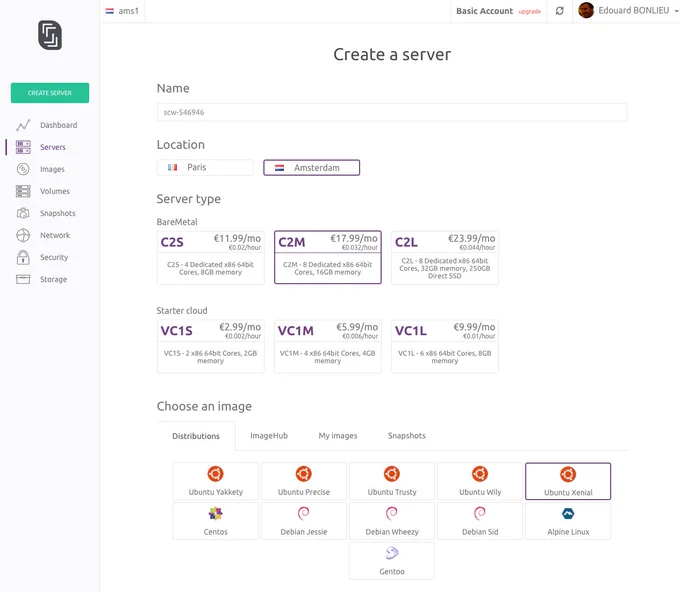Click the refresh icon in top bar
Viewport: 680px width, 592px height.
tap(559, 11)
